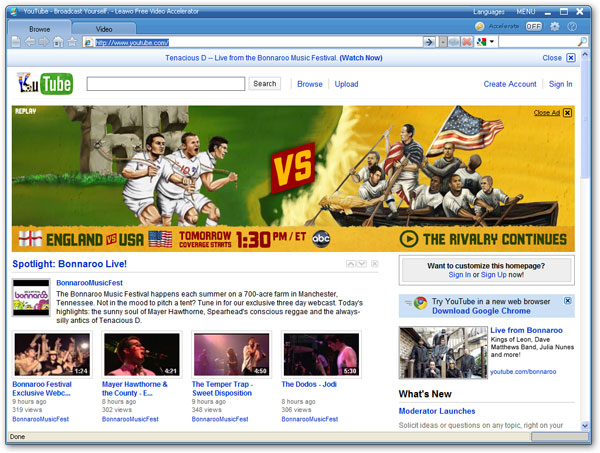Open the YouTube Browse link

pyautogui.click(x=310, y=84)
